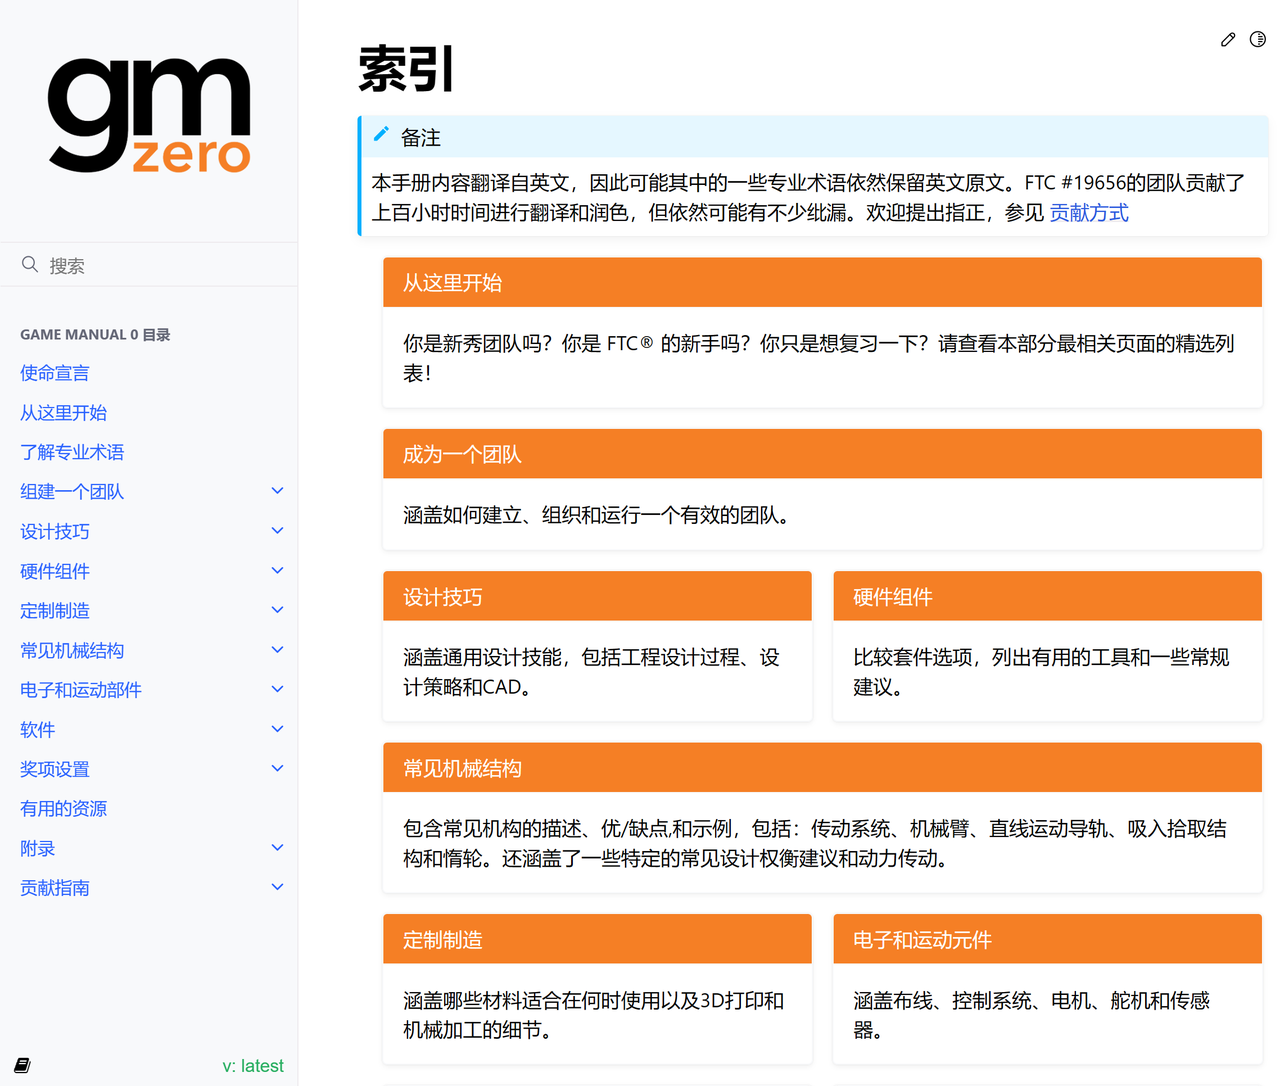
Task: Open the 常见机械结构 card header
Action: (x=821, y=768)
